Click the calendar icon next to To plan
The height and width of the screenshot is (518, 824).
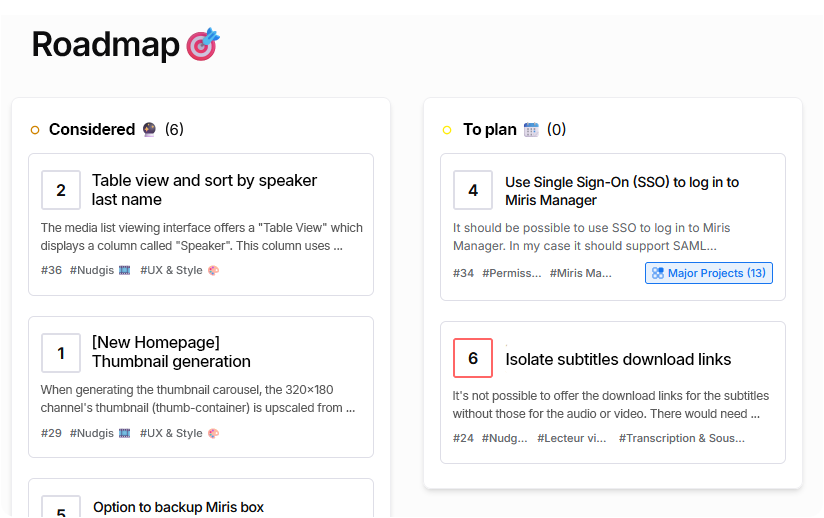click(531, 130)
